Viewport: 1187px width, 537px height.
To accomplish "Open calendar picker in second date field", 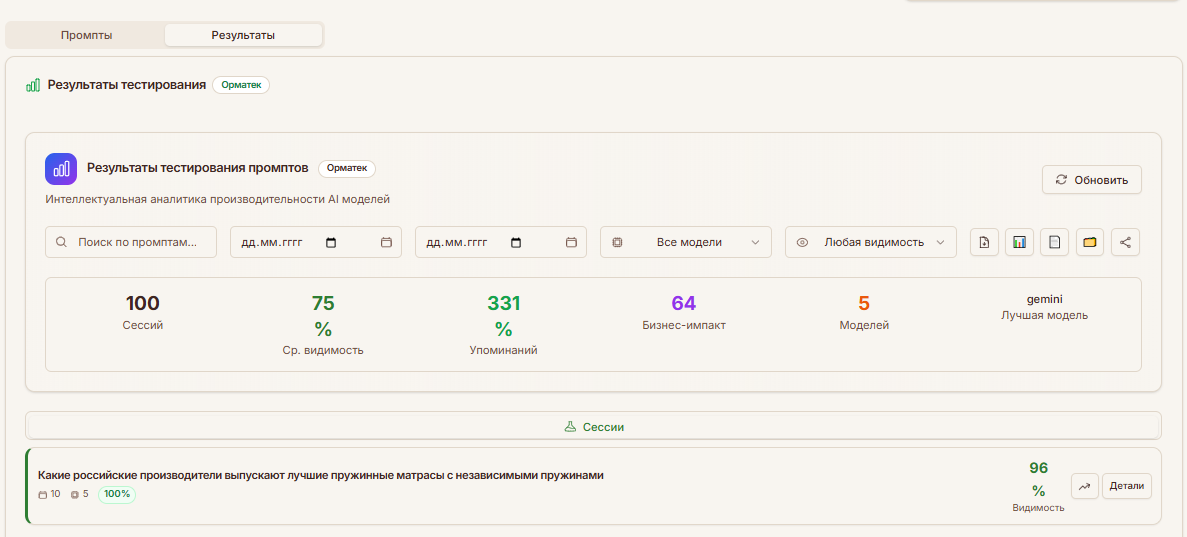I will click(516, 242).
